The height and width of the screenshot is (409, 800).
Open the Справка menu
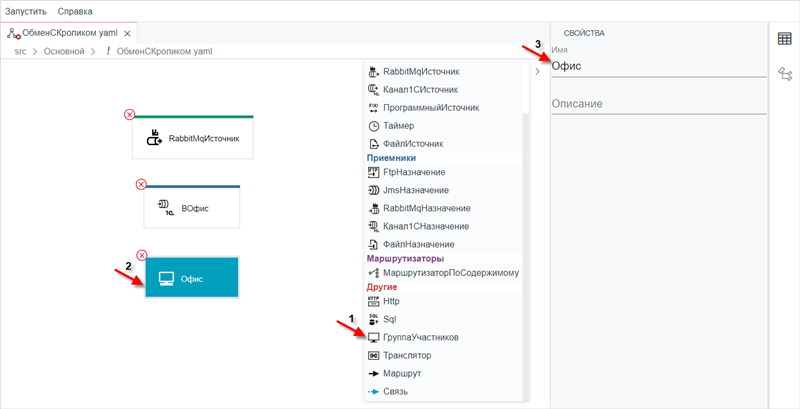click(x=75, y=11)
